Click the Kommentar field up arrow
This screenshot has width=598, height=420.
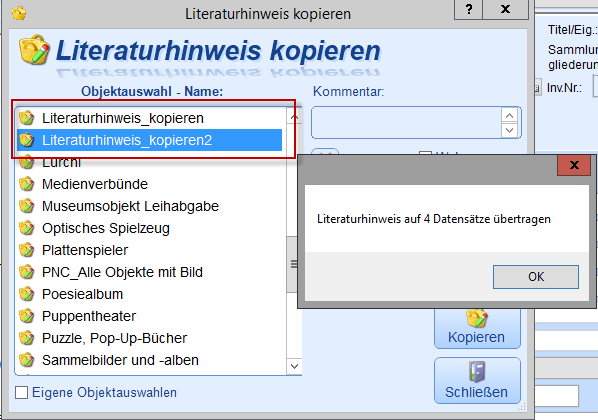click(x=509, y=115)
